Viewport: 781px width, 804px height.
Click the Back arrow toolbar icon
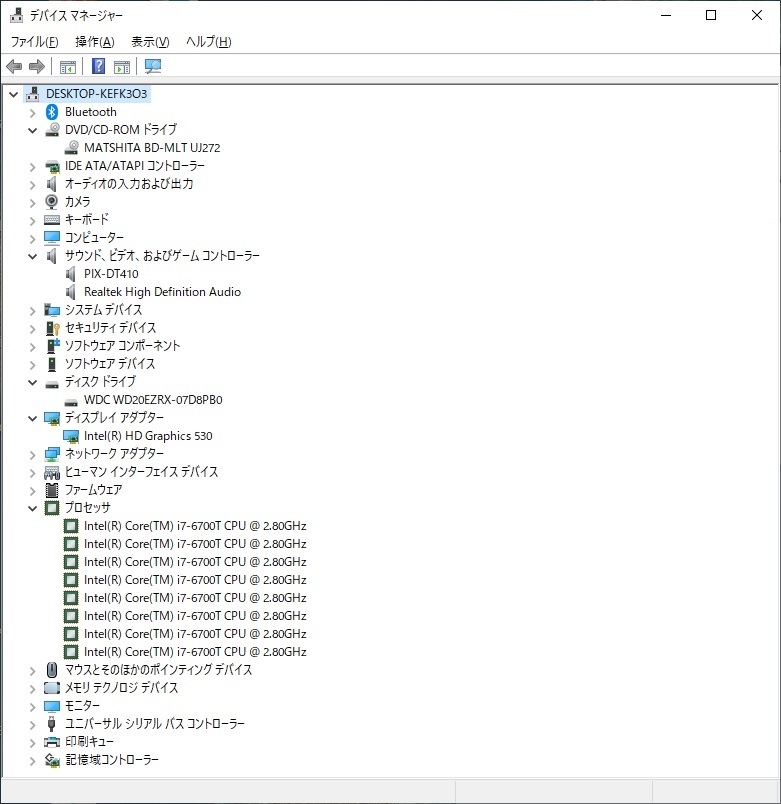[14, 66]
